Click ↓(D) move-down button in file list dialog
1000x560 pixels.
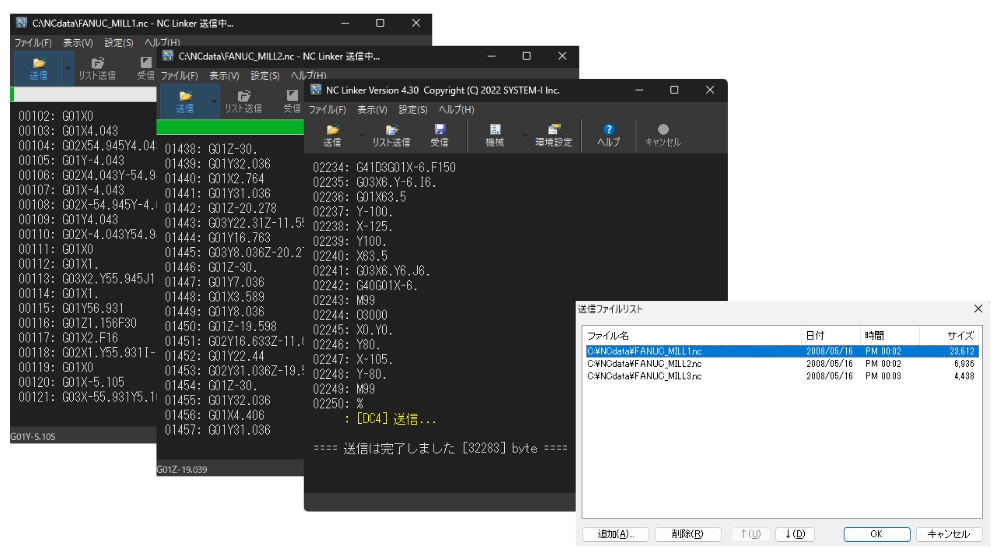click(795, 534)
